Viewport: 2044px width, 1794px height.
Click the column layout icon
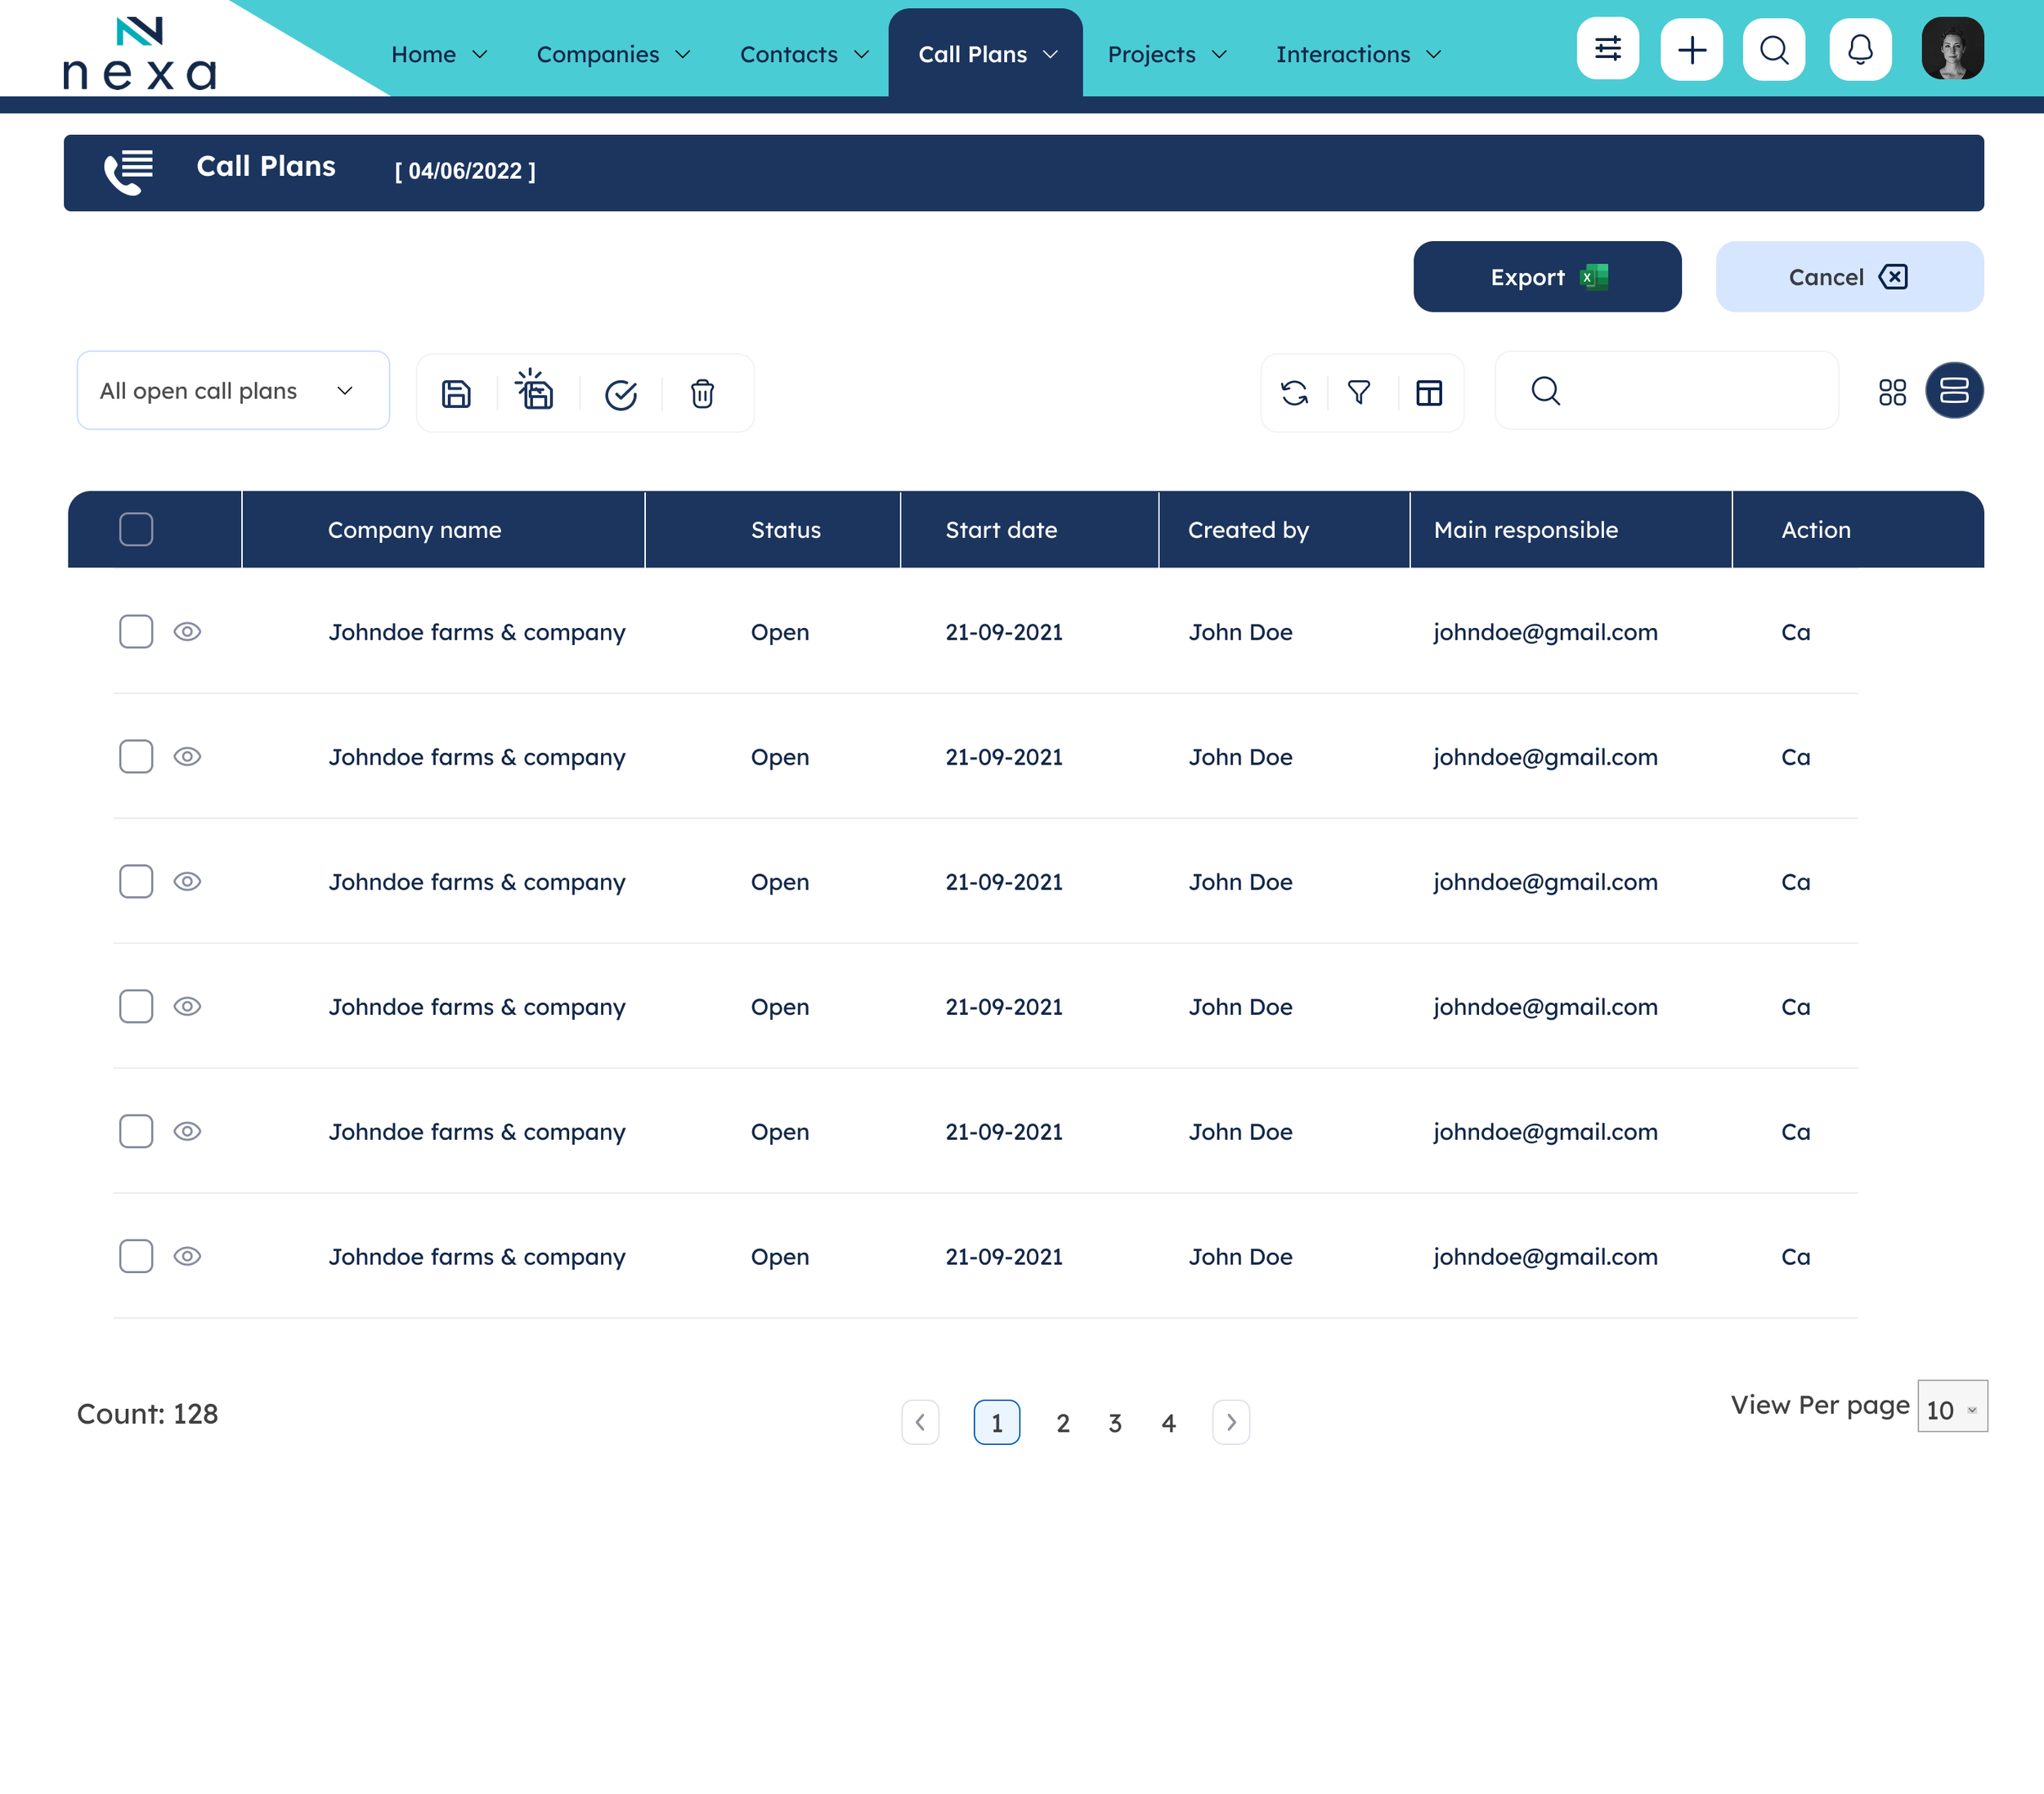point(1429,392)
